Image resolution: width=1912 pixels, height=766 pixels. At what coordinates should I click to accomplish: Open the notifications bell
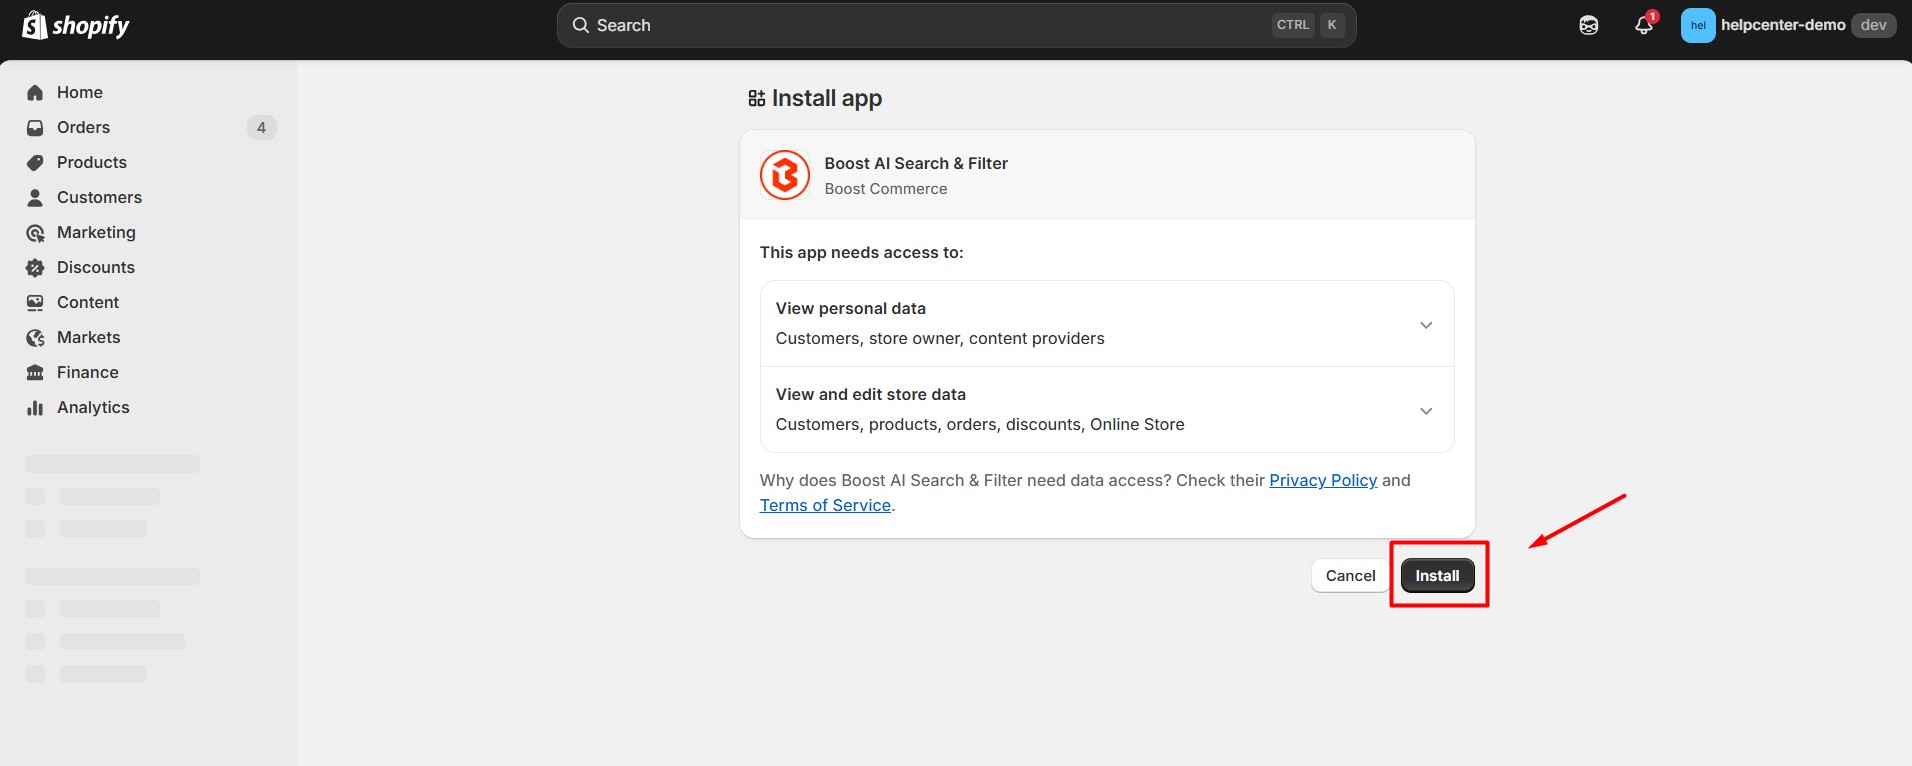click(1643, 25)
